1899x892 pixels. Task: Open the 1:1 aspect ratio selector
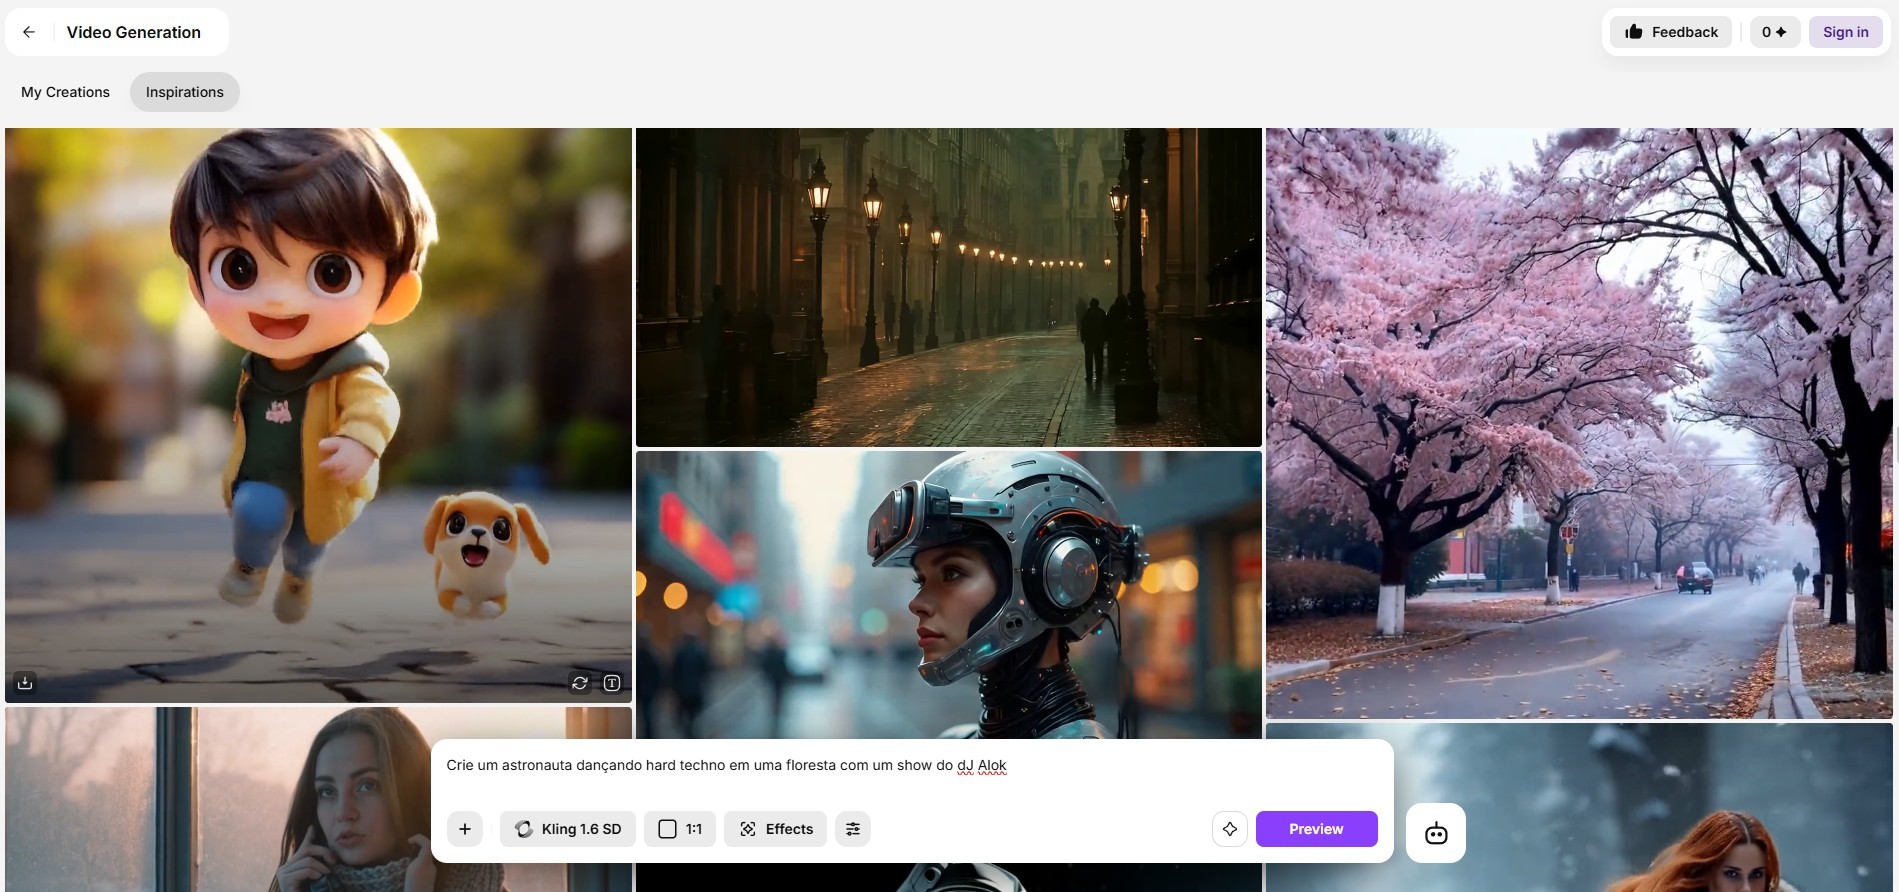coord(680,829)
